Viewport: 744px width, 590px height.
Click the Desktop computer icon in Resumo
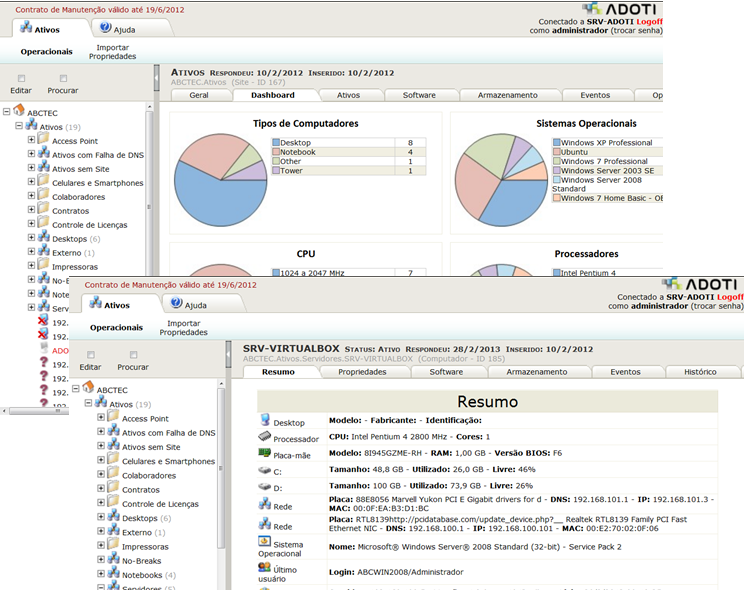[x=264, y=421]
